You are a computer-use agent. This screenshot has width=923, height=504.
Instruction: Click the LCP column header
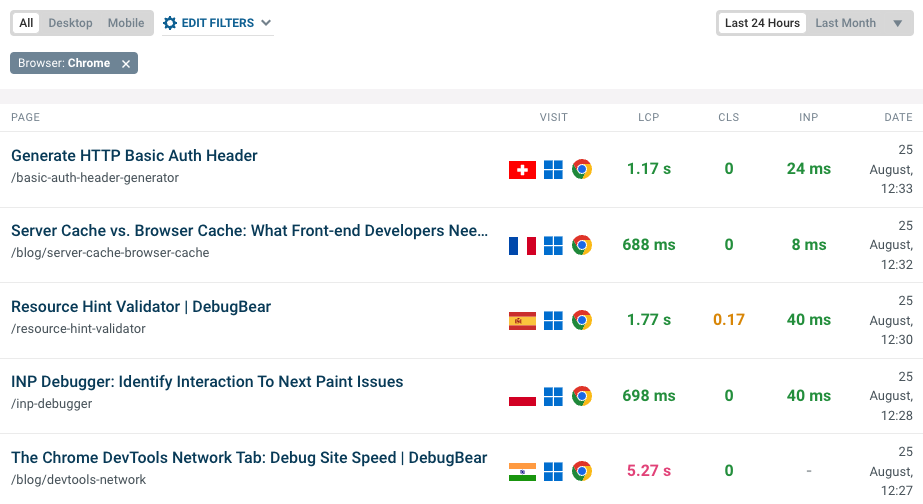pyautogui.click(x=649, y=117)
